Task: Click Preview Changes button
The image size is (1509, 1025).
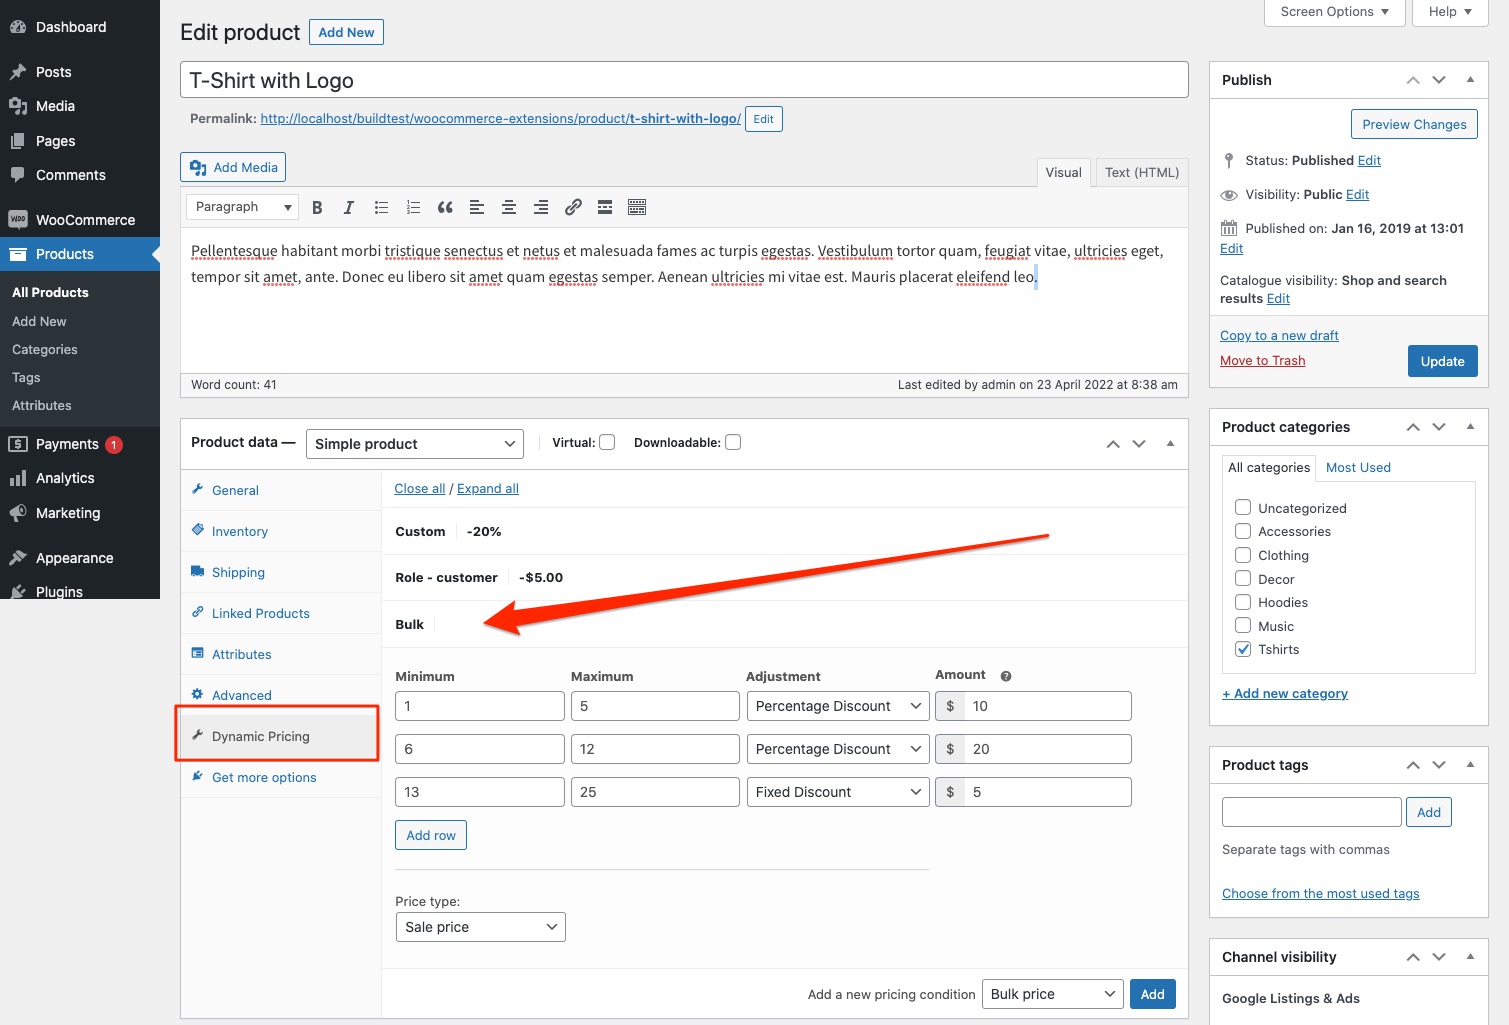Action: [1414, 124]
